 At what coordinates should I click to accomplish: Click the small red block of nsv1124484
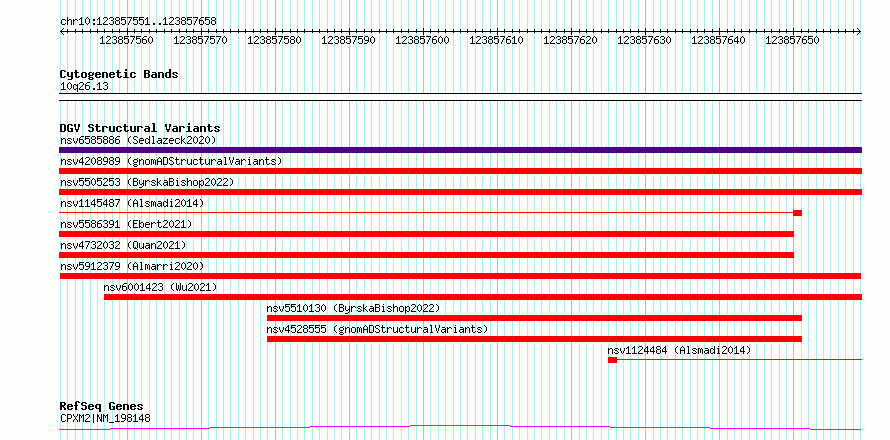click(x=612, y=360)
